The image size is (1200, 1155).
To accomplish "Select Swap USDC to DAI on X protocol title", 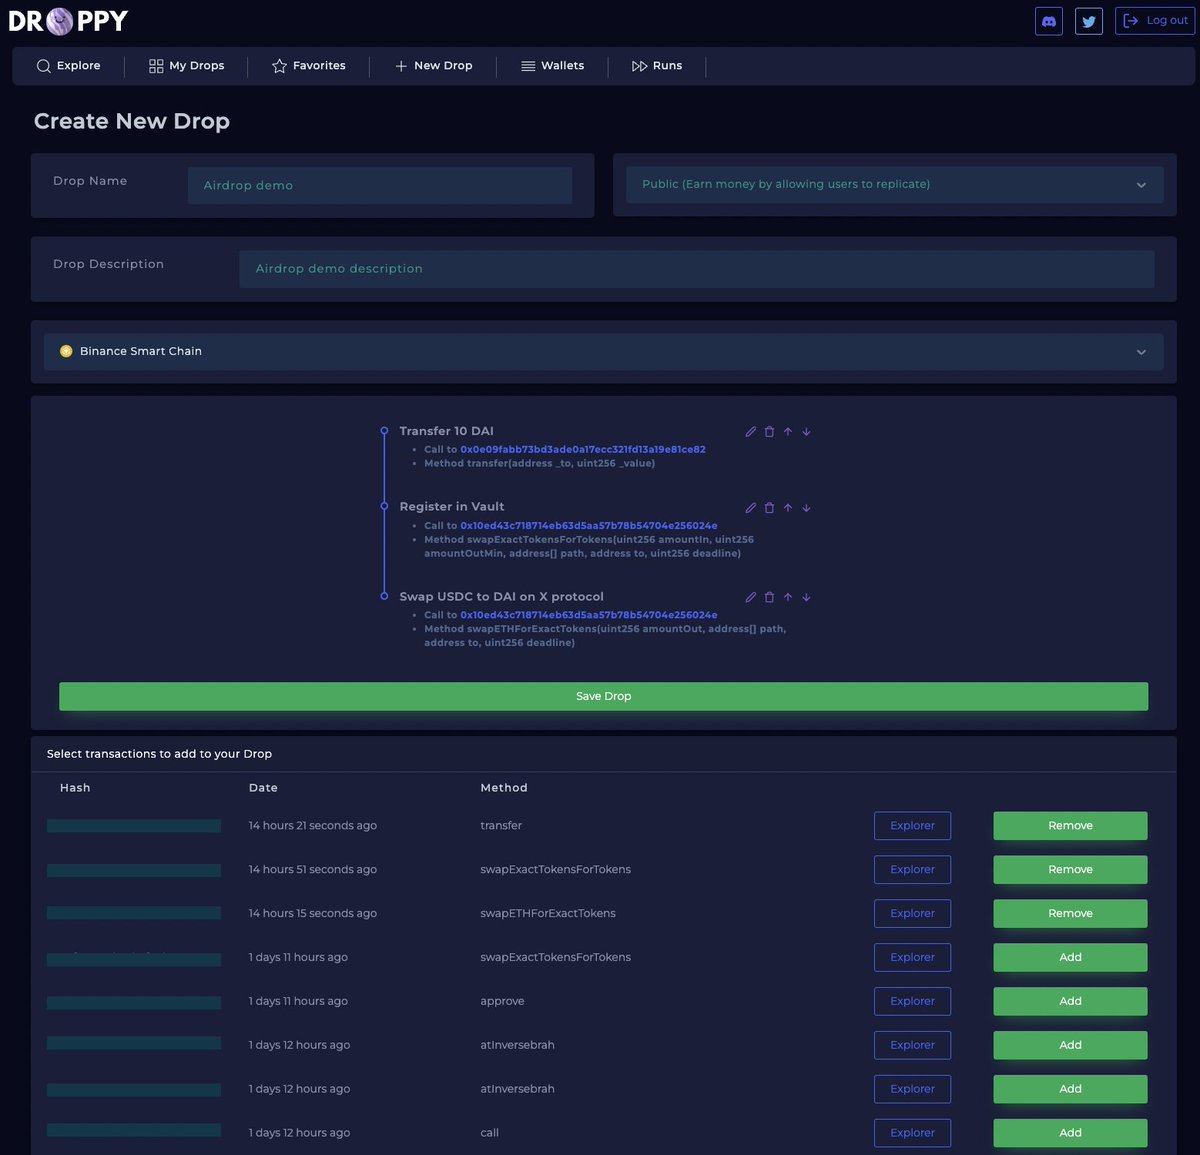I will click(x=502, y=597).
